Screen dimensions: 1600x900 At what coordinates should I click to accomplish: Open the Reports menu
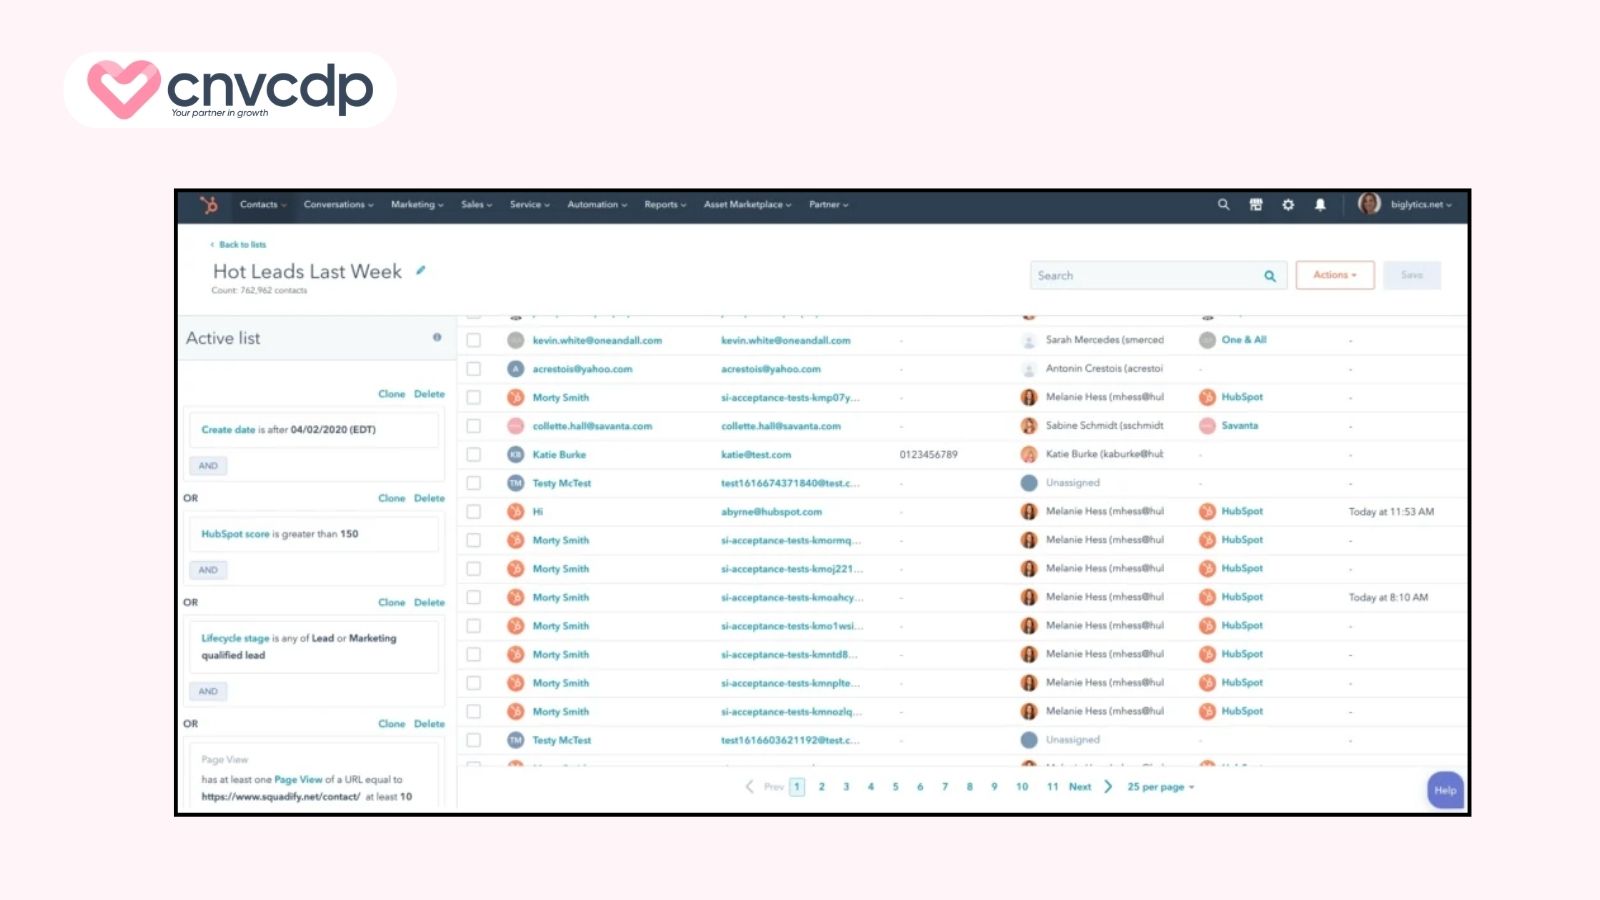click(x=665, y=204)
